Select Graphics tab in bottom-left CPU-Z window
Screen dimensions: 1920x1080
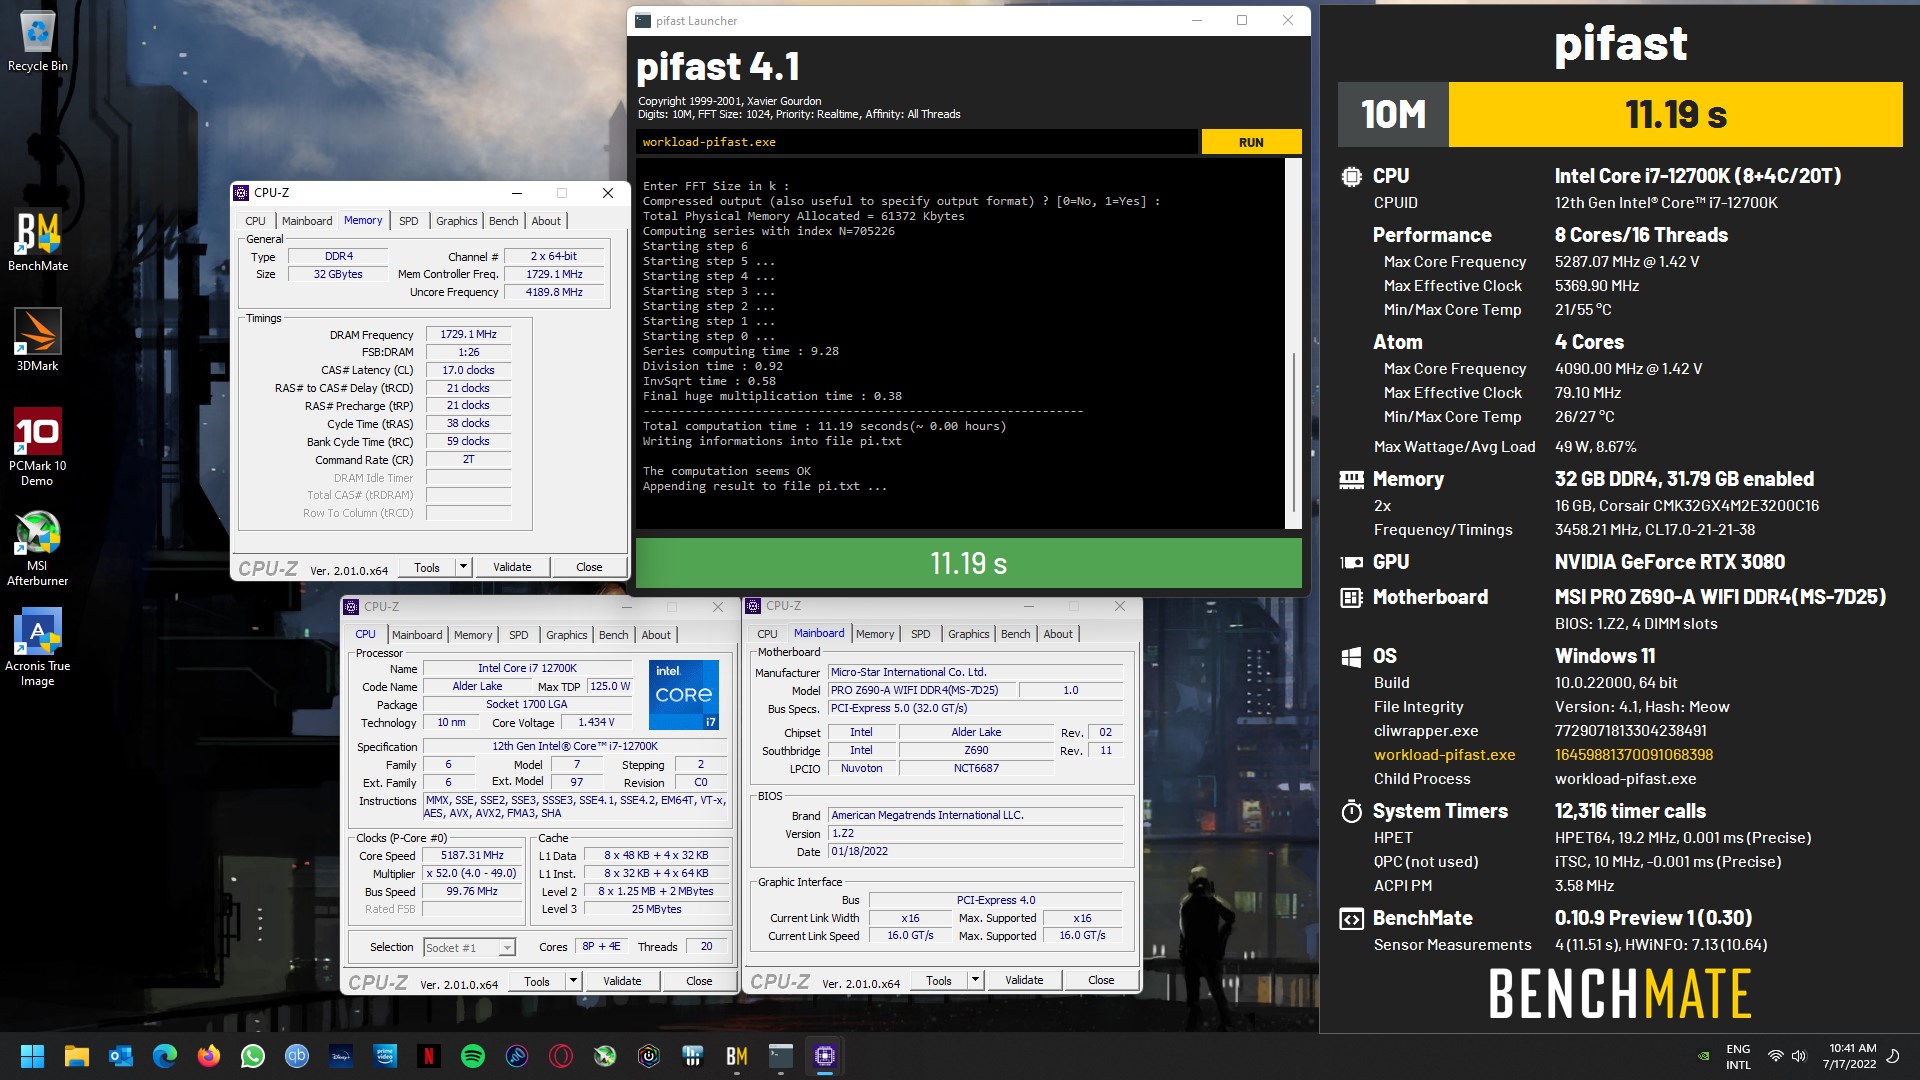(567, 635)
